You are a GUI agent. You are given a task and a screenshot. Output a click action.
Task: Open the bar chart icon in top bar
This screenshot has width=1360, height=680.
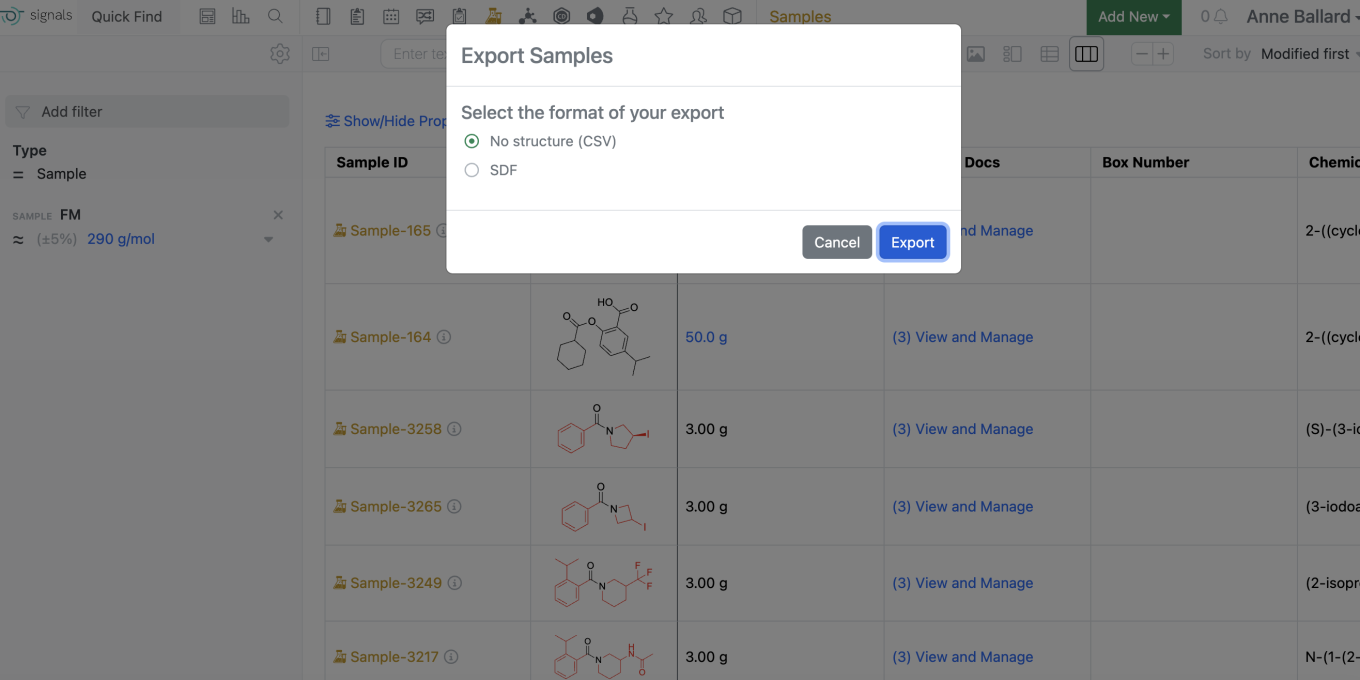(240, 17)
